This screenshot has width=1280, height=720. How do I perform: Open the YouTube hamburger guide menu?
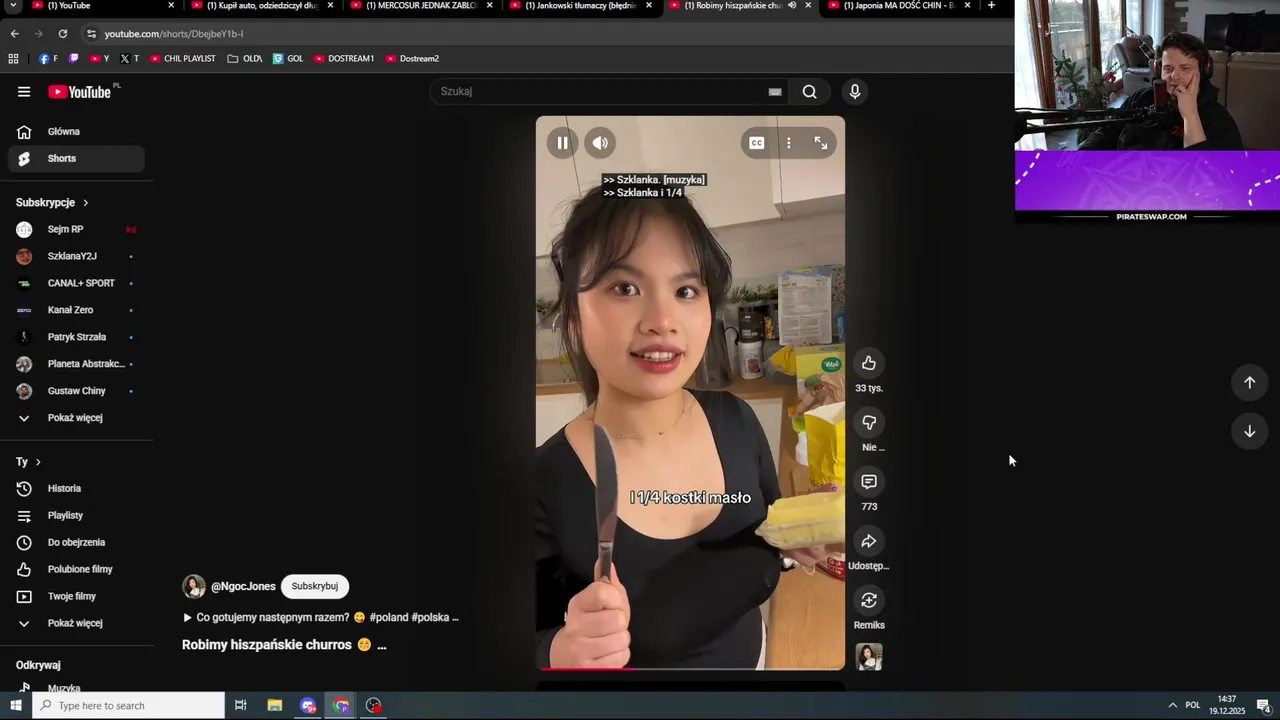point(24,92)
